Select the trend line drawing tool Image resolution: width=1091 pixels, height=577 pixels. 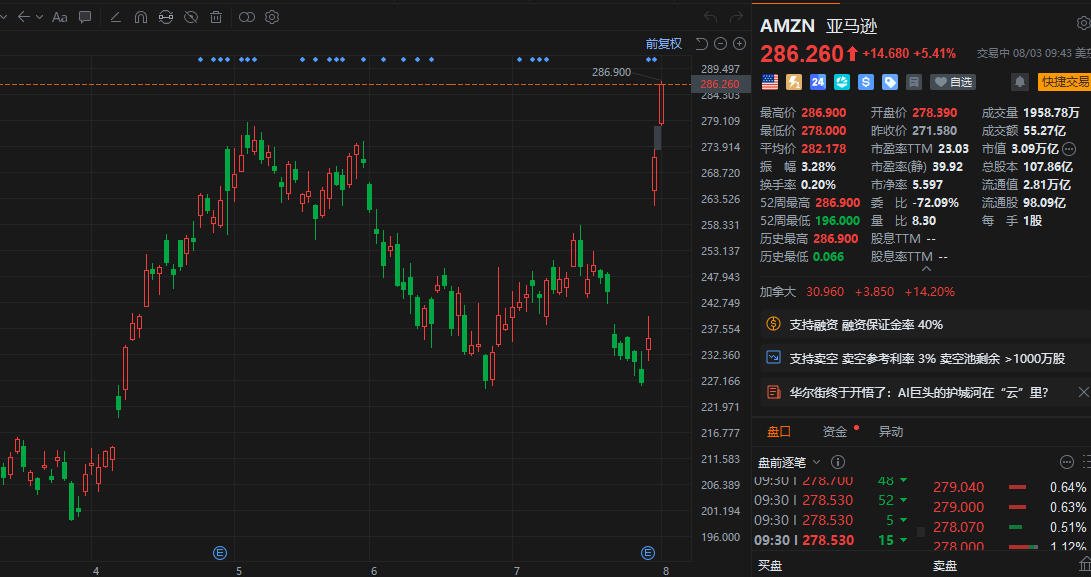pos(116,17)
